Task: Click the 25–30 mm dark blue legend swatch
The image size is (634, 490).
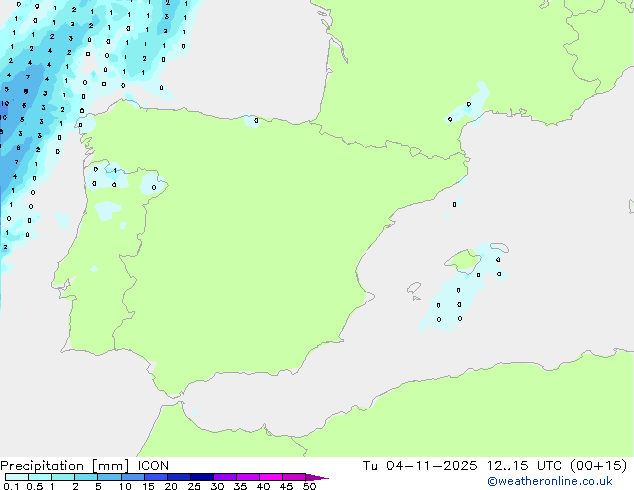Action: coord(202,477)
